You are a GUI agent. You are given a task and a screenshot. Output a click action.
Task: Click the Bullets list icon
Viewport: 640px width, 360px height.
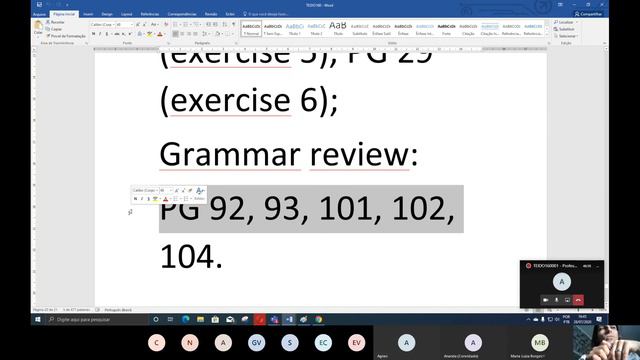pyautogui.click(x=176, y=24)
